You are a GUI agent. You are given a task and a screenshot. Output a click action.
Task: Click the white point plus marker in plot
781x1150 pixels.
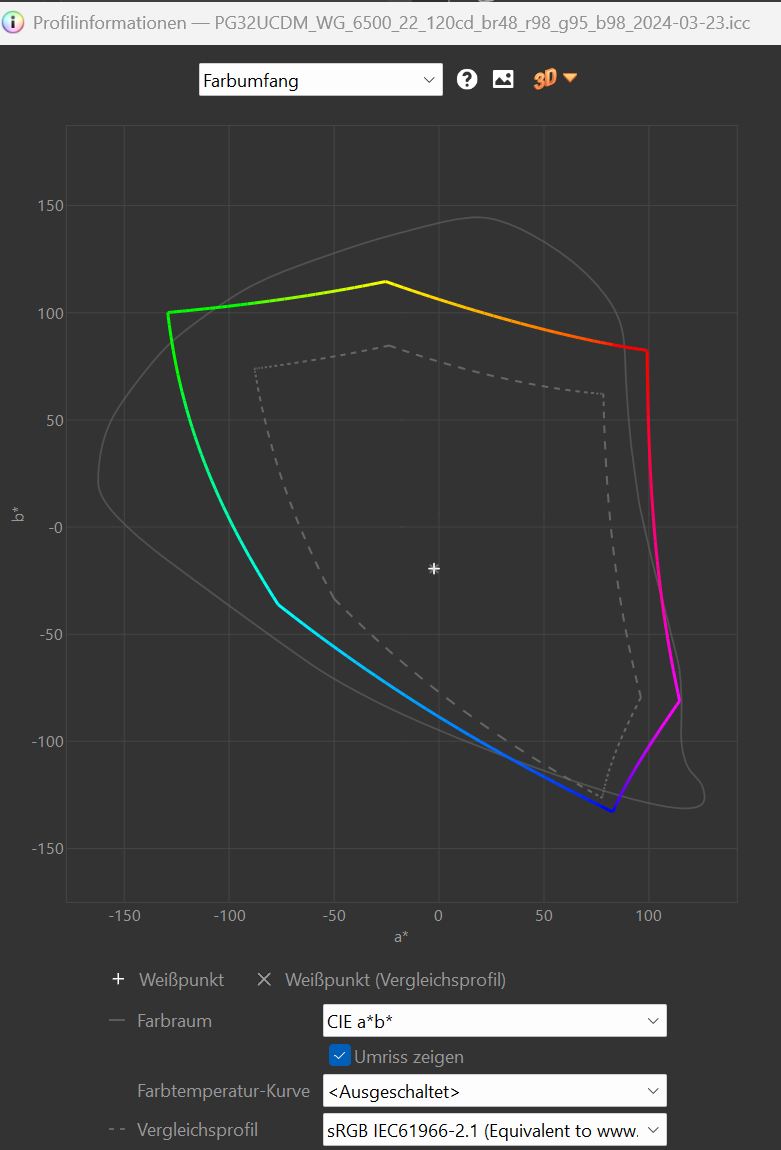434,568
